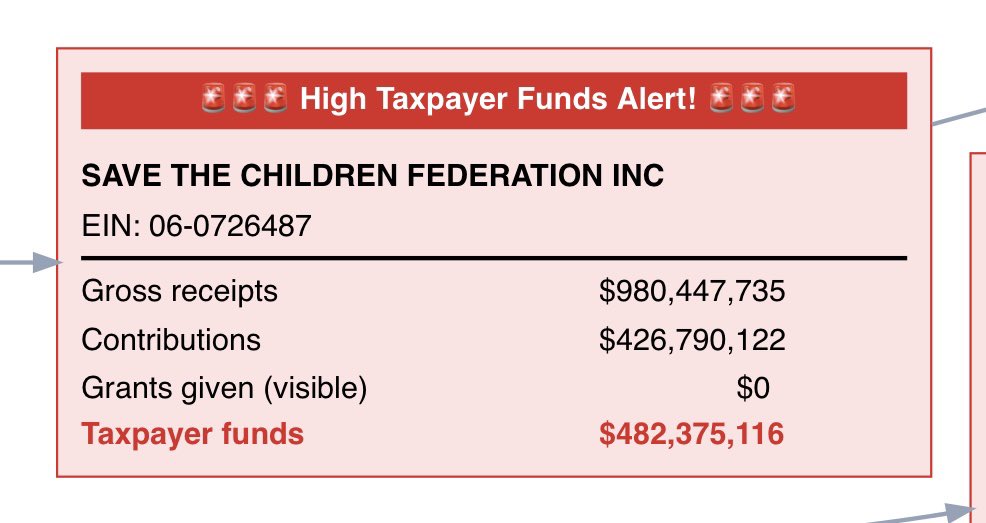
Task: Click the siren immediately left of "High"
Action: (x=275, y=99)
